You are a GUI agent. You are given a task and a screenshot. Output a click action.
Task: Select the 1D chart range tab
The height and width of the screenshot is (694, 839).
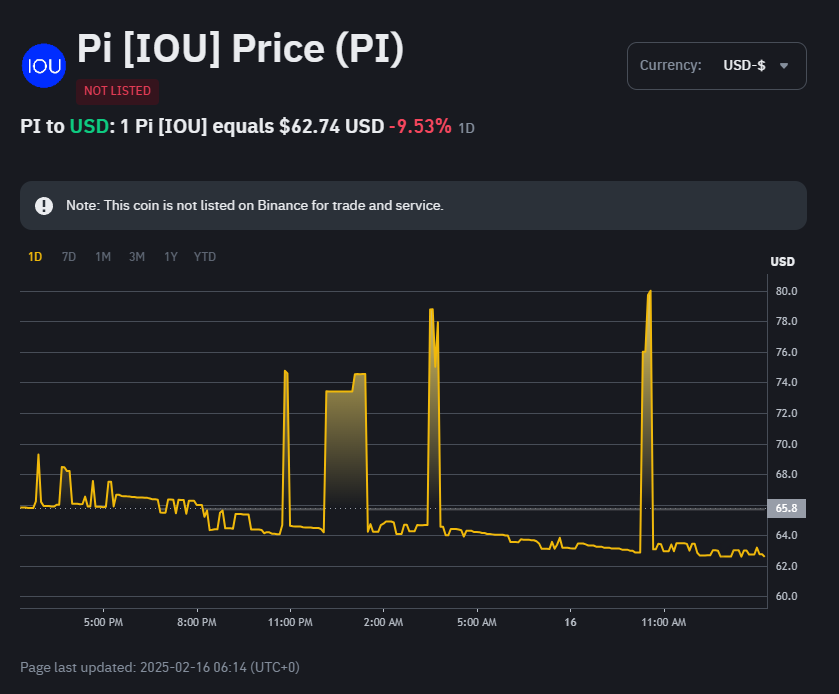(x=35, y=257)
